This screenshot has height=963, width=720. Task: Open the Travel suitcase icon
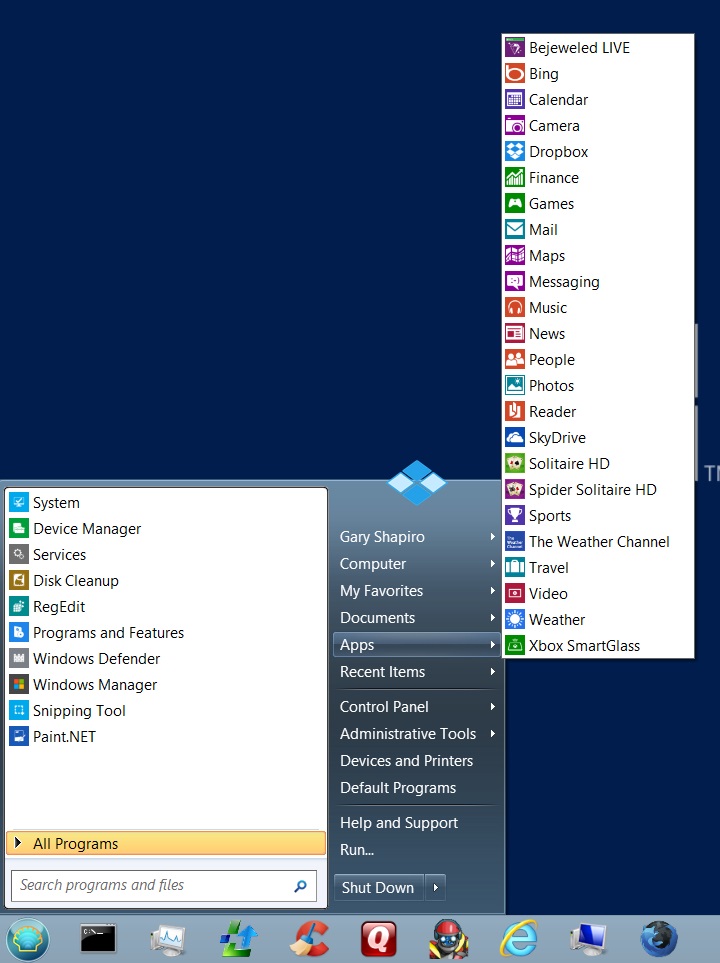point(515,567)
